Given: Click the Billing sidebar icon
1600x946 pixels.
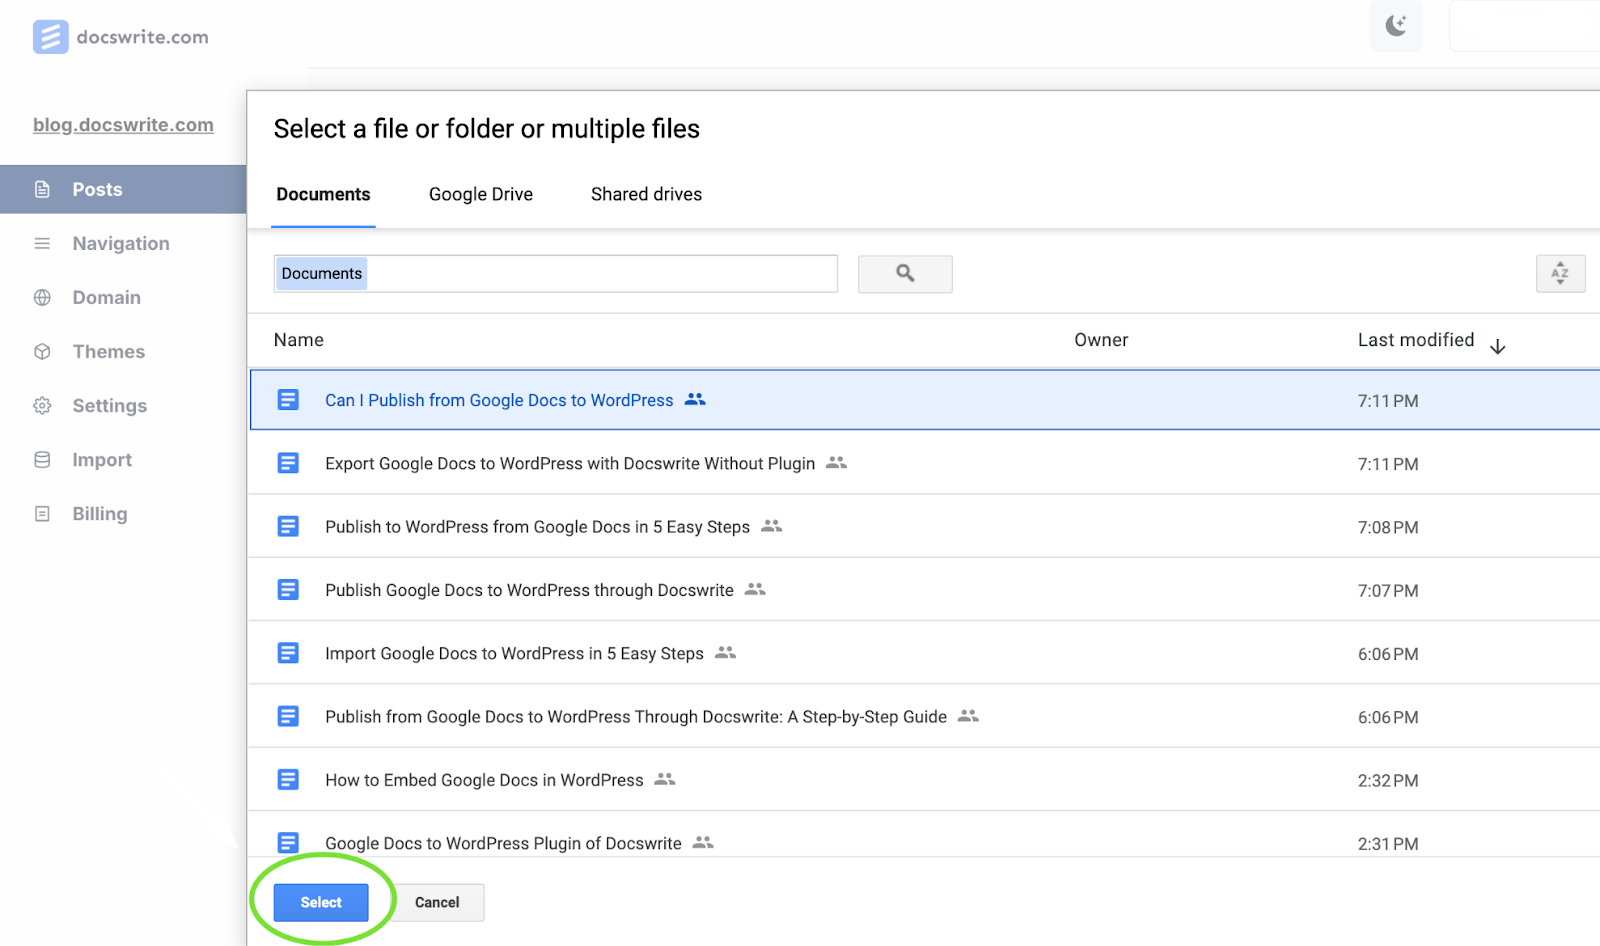Looking at the screenshot, I should tap(41, 513).
